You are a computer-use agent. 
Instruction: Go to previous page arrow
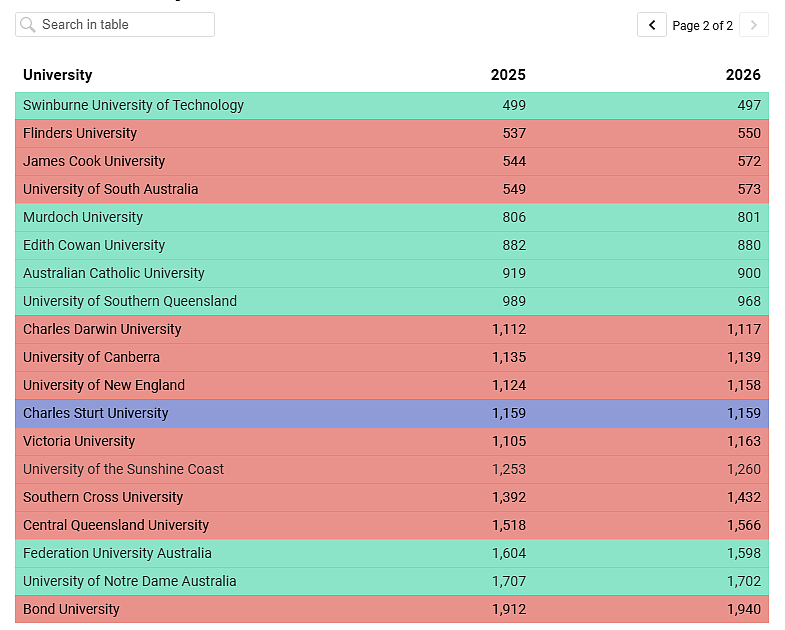click(651, 25)
